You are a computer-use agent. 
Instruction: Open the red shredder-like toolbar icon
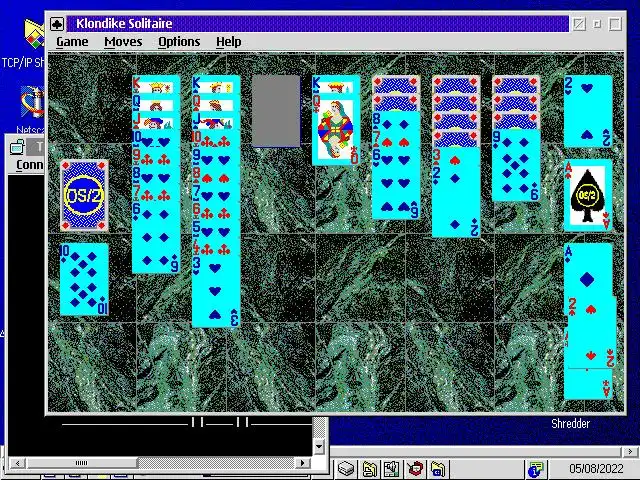pos(415,469)
